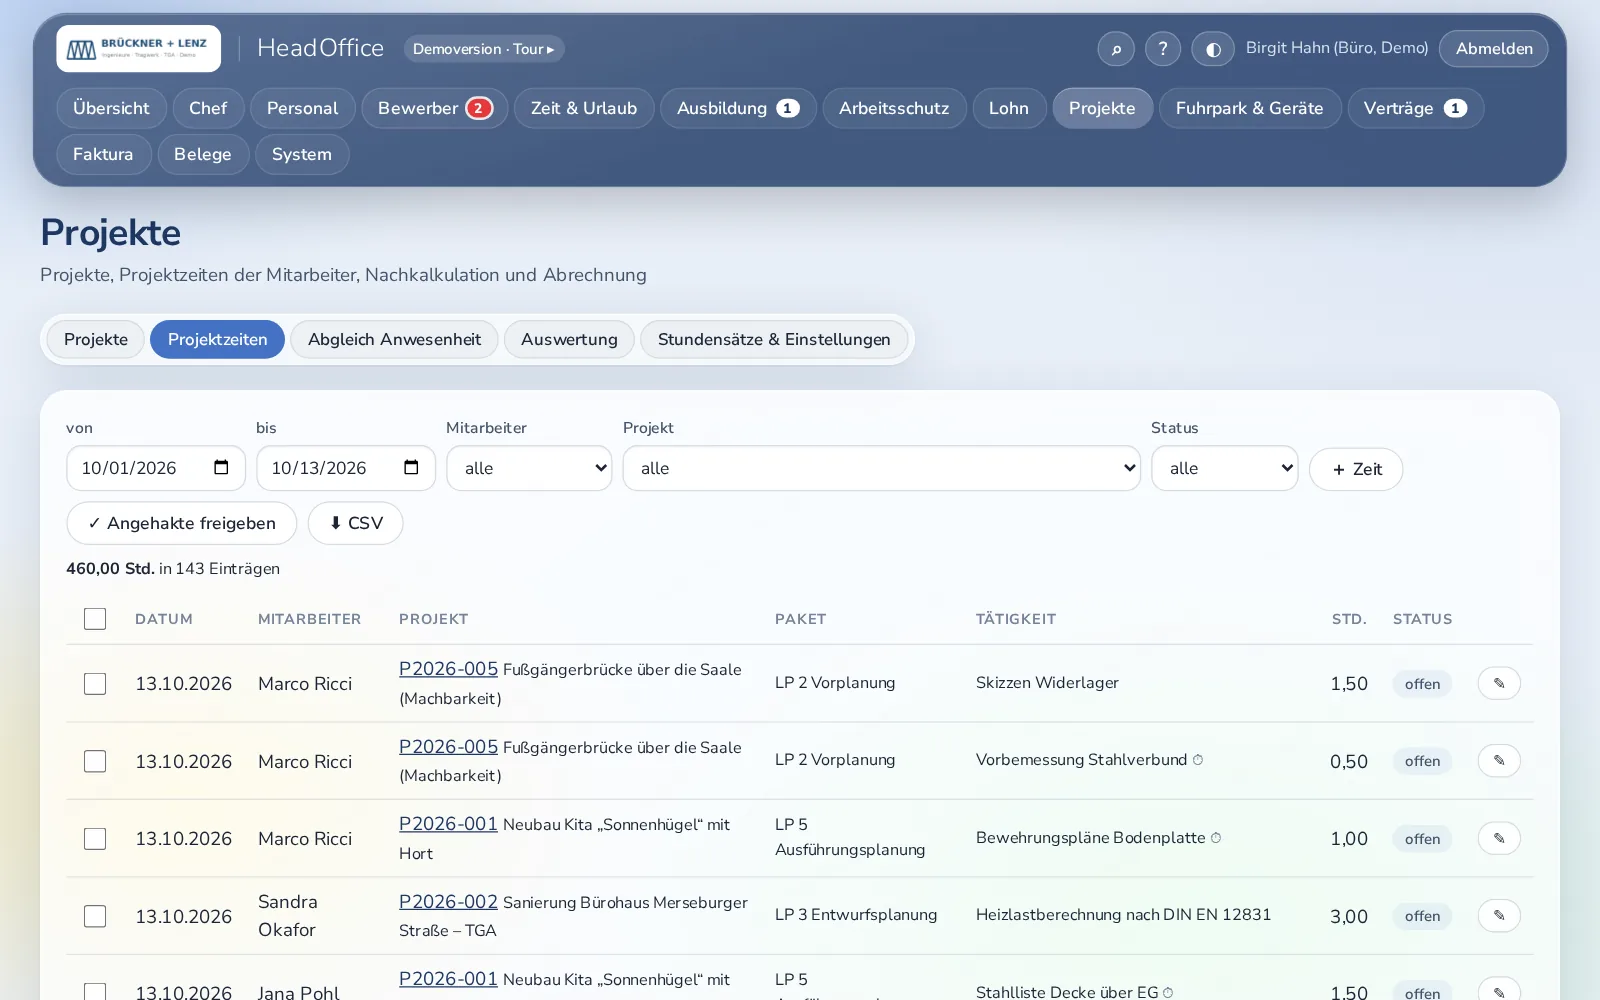Click timer icon next to Stahlliste Decke
Viewport: 1600px width, 1000px height.
1168,993
